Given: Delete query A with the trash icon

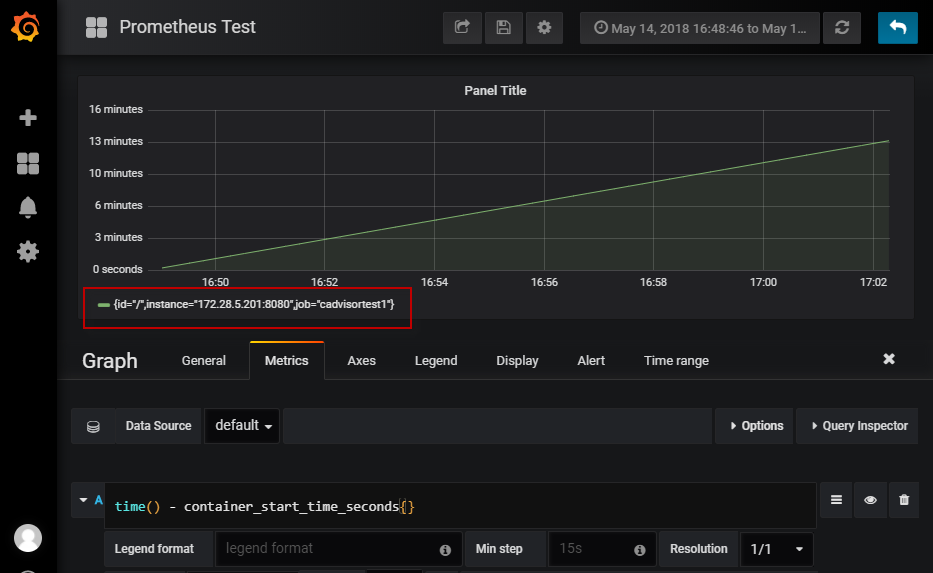Looking at the screenshot, I should (904, 500).
